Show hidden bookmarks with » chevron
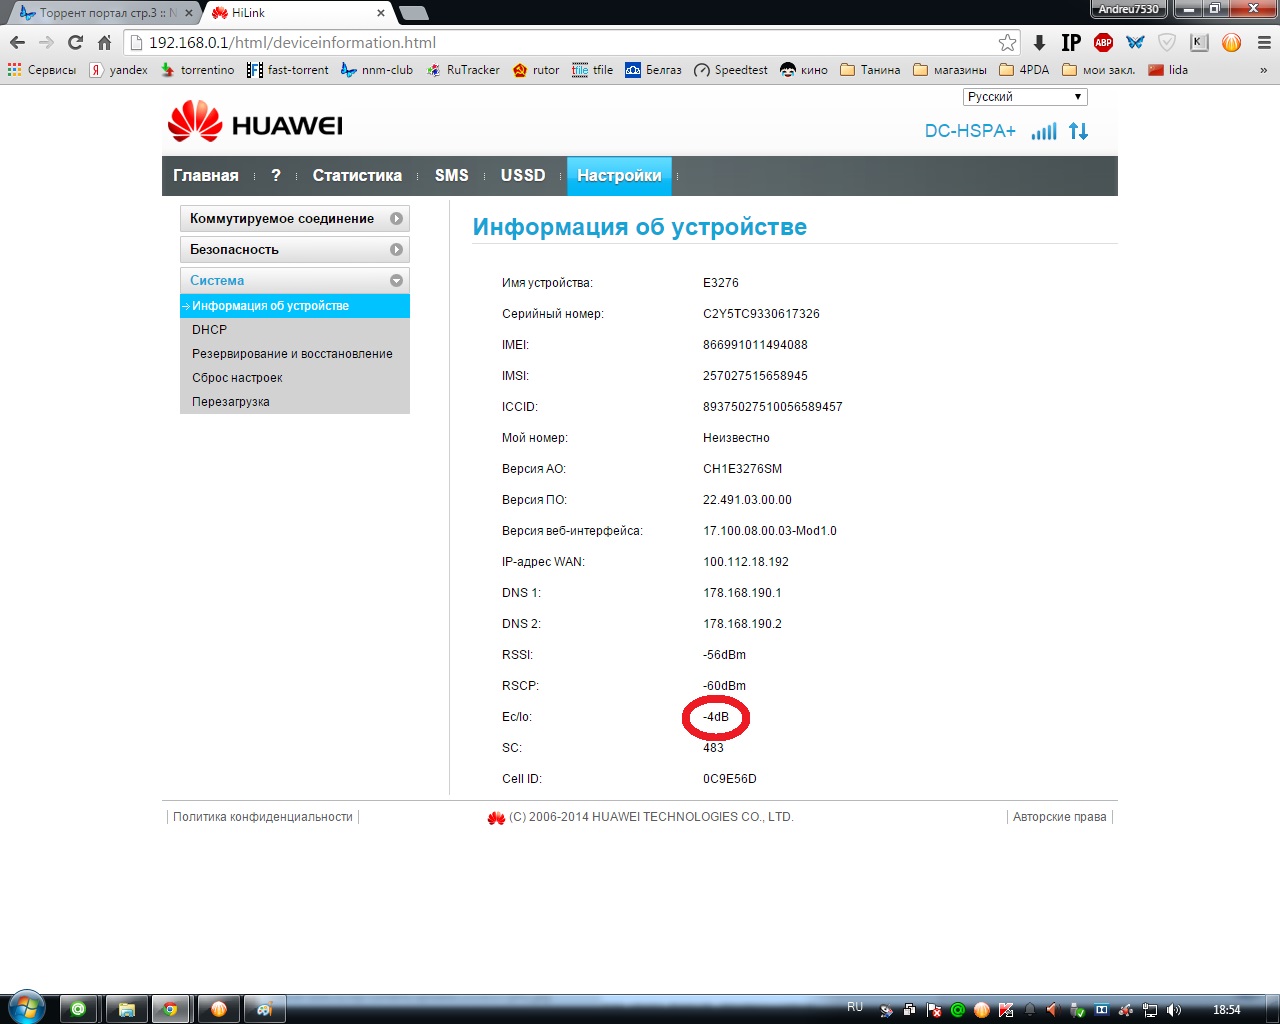The width and height of the screenshot is (1280, 1024). coord(1263,70)
